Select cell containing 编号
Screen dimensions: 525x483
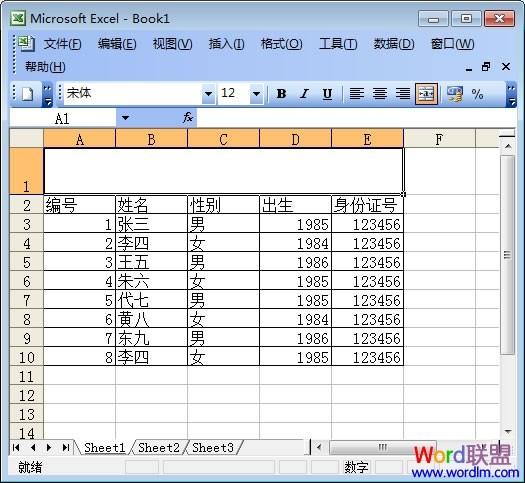(x=80, y=205)
